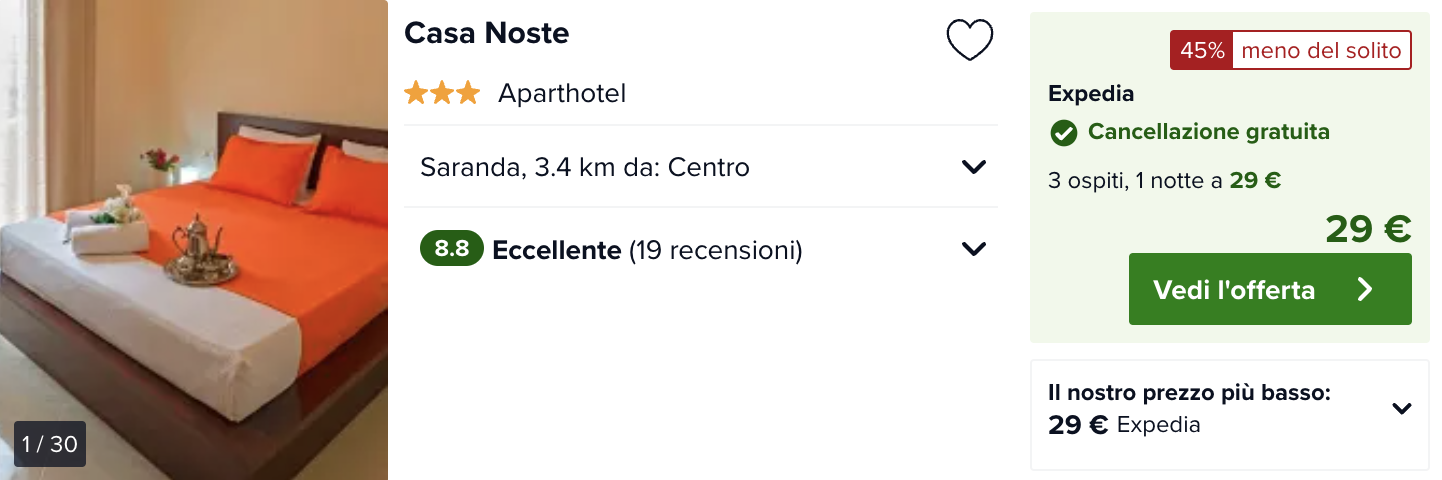Click the 45% discount badge
The height and width of the screenshot is (480, 1442).
point(1202,50)
